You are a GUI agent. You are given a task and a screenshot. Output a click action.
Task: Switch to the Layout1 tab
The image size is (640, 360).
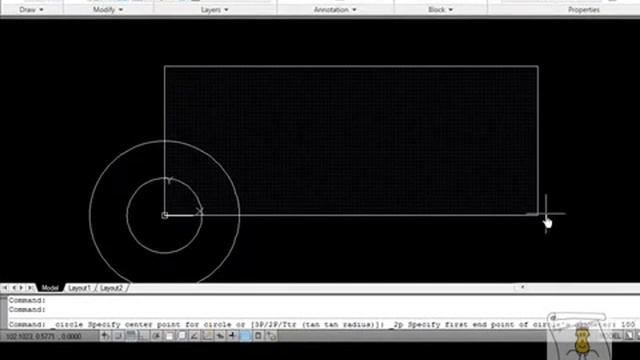click(79, 288)
